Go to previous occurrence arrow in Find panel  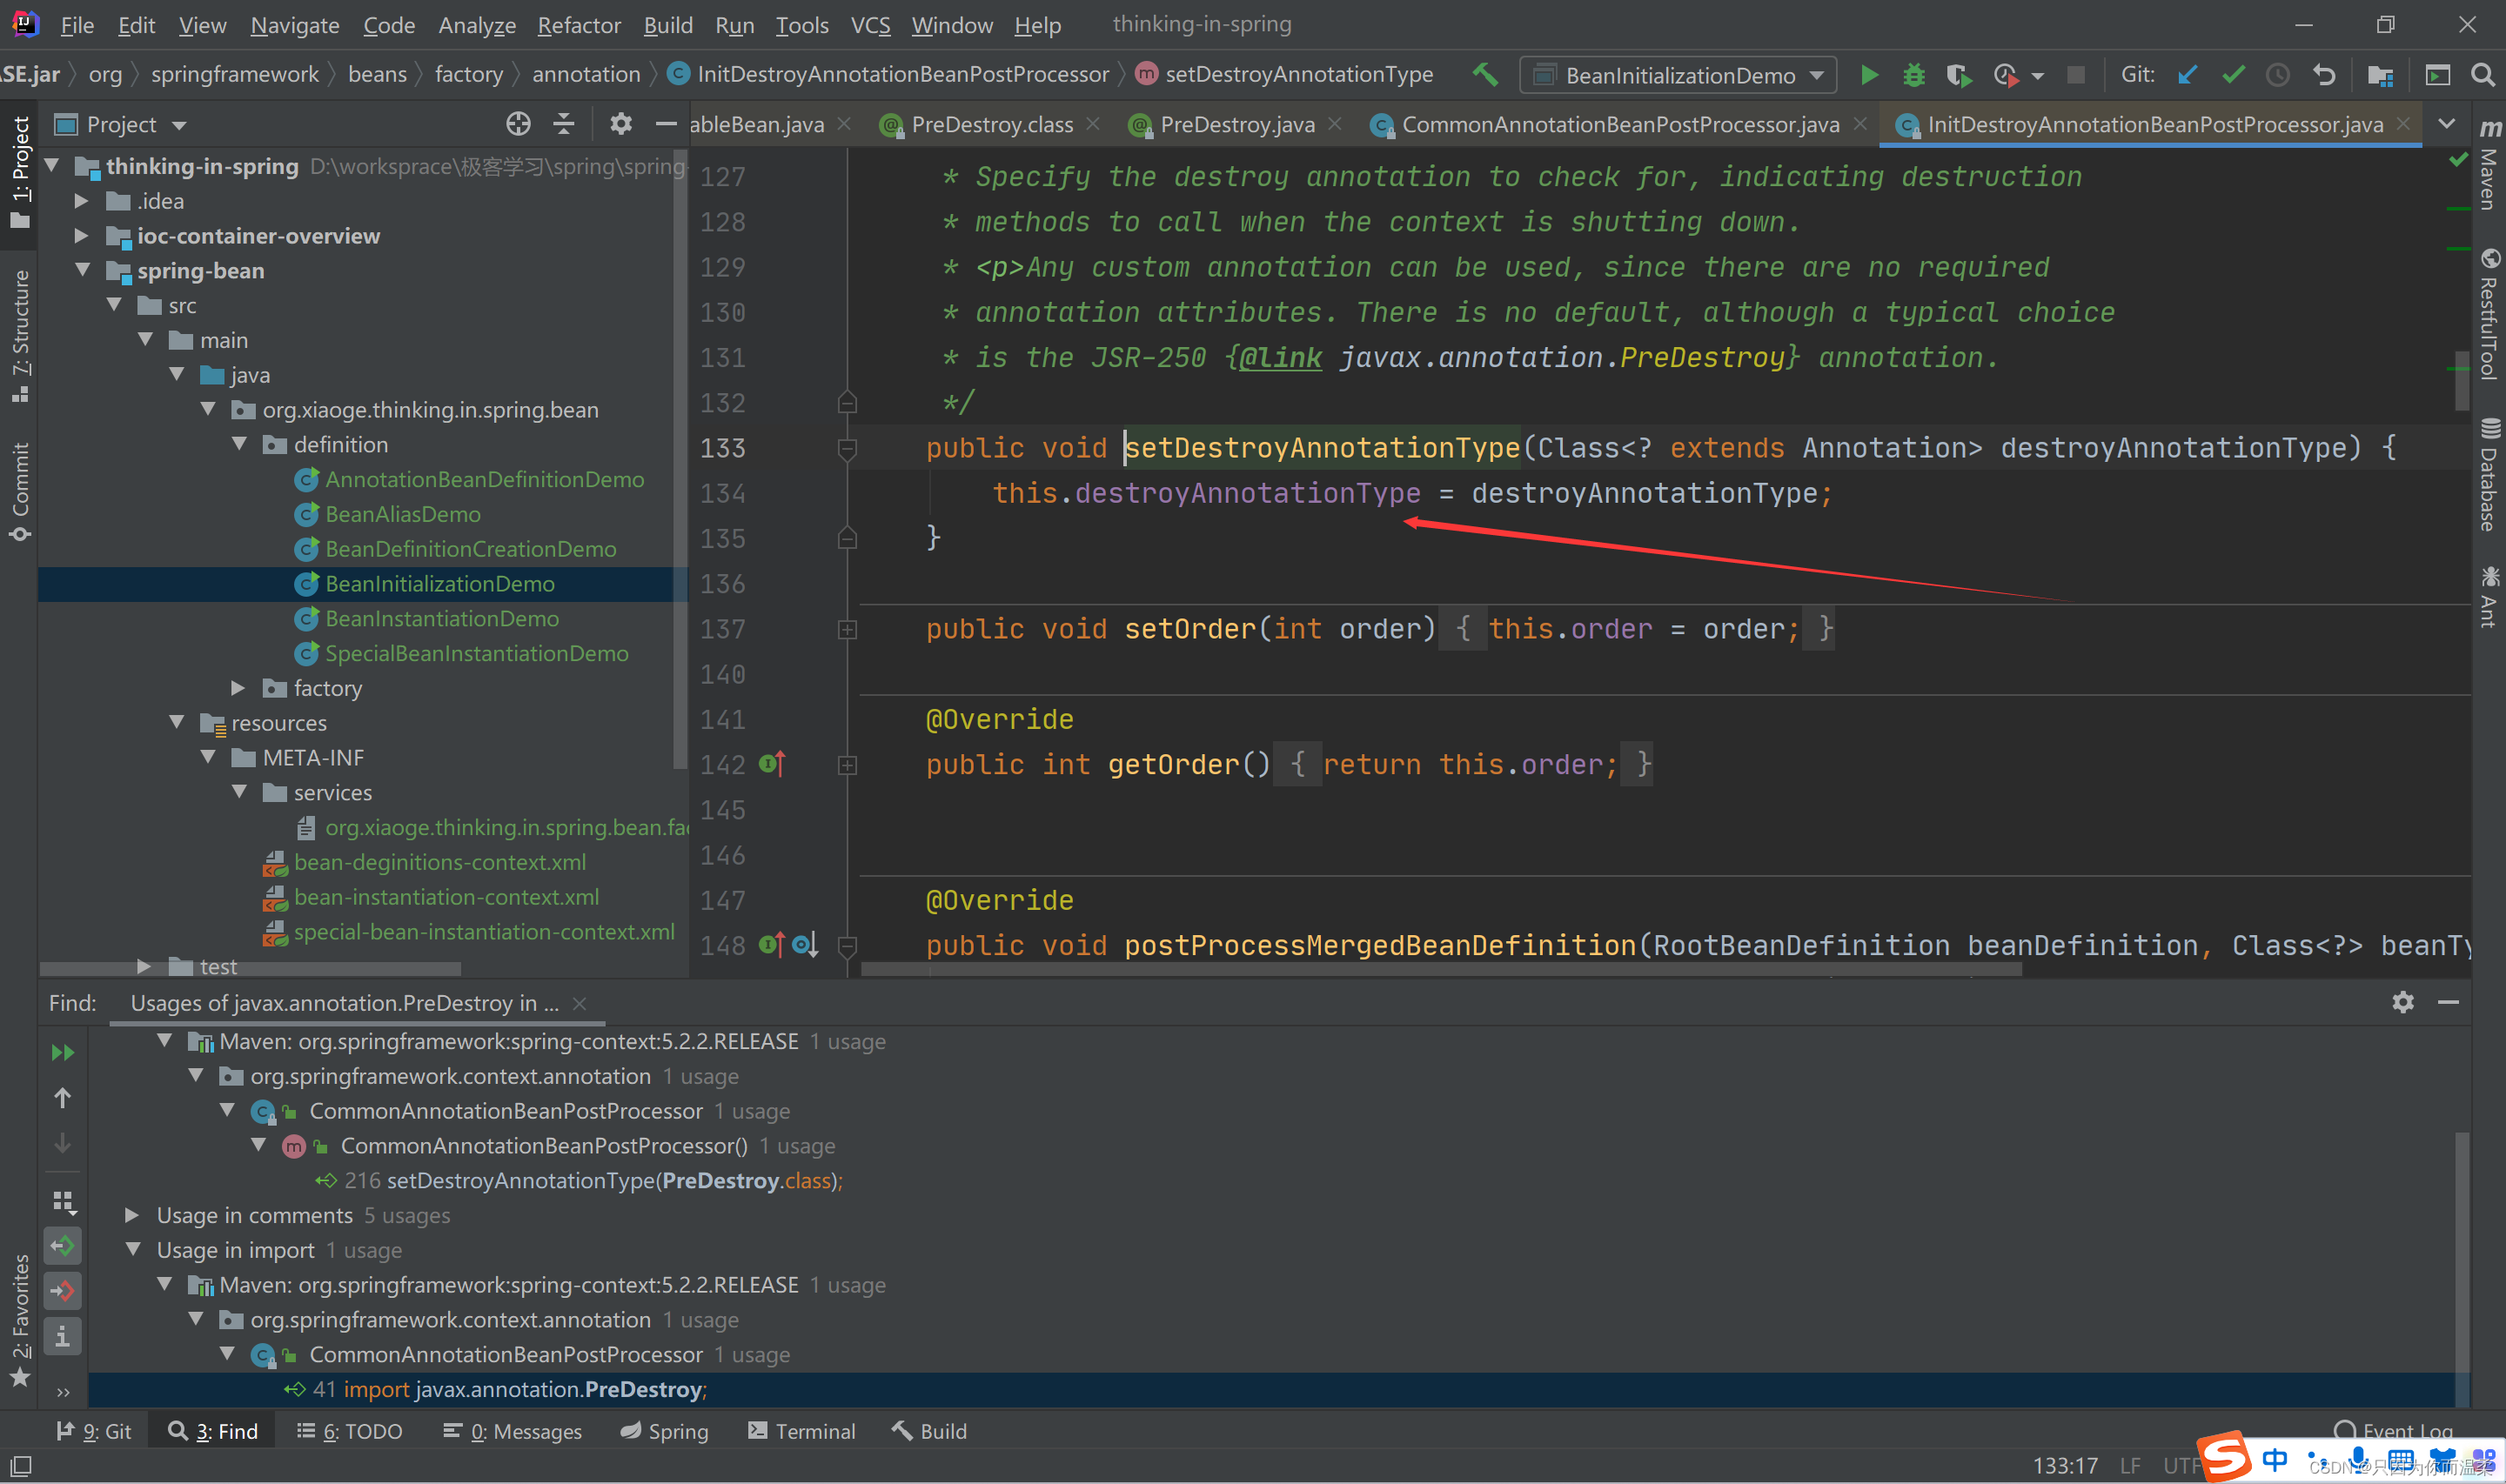(62, 1098)
